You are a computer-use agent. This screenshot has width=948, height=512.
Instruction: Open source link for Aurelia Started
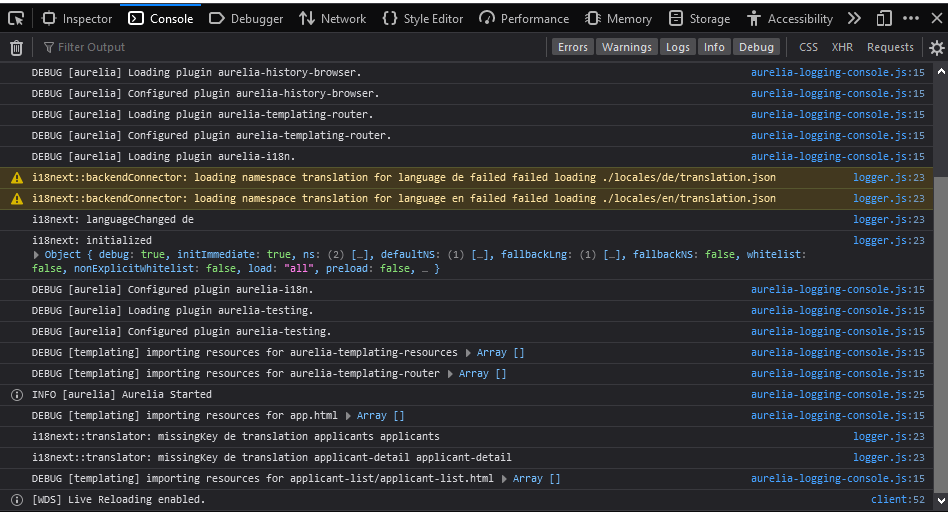click(837, 394)
